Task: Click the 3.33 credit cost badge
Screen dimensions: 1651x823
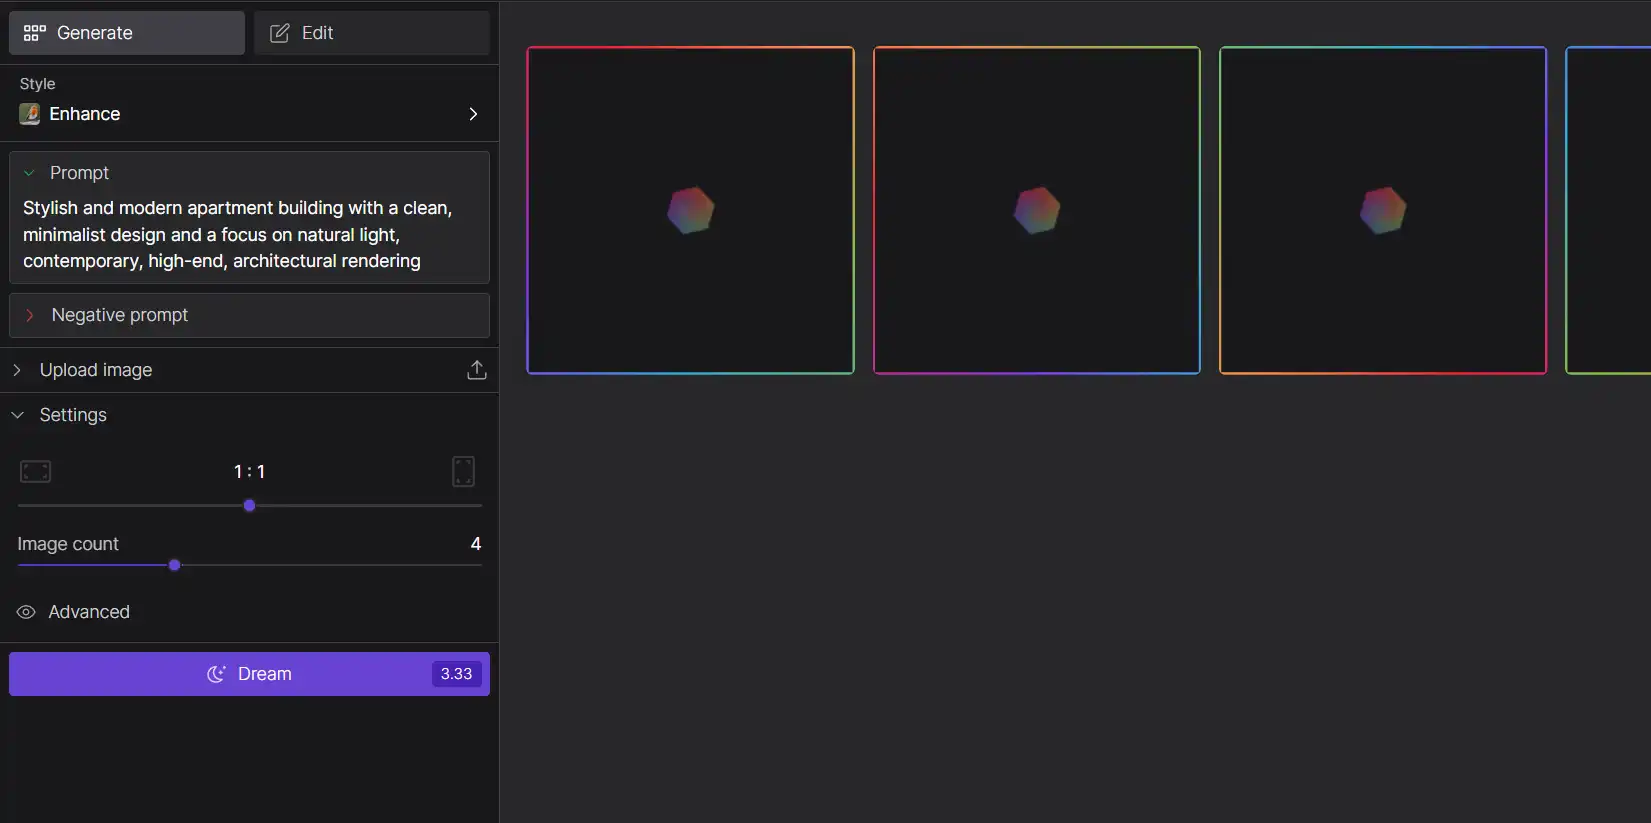Action: (456, 674)
